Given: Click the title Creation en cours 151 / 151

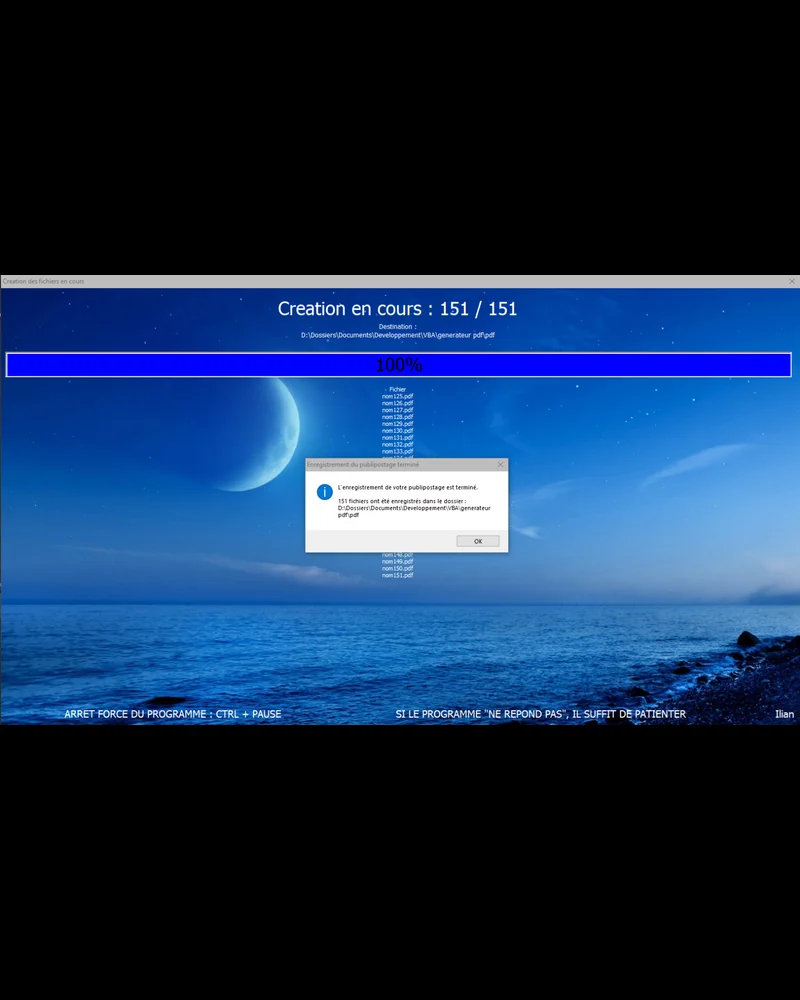Looking at the screenshot, I should (x=398, y=309).
